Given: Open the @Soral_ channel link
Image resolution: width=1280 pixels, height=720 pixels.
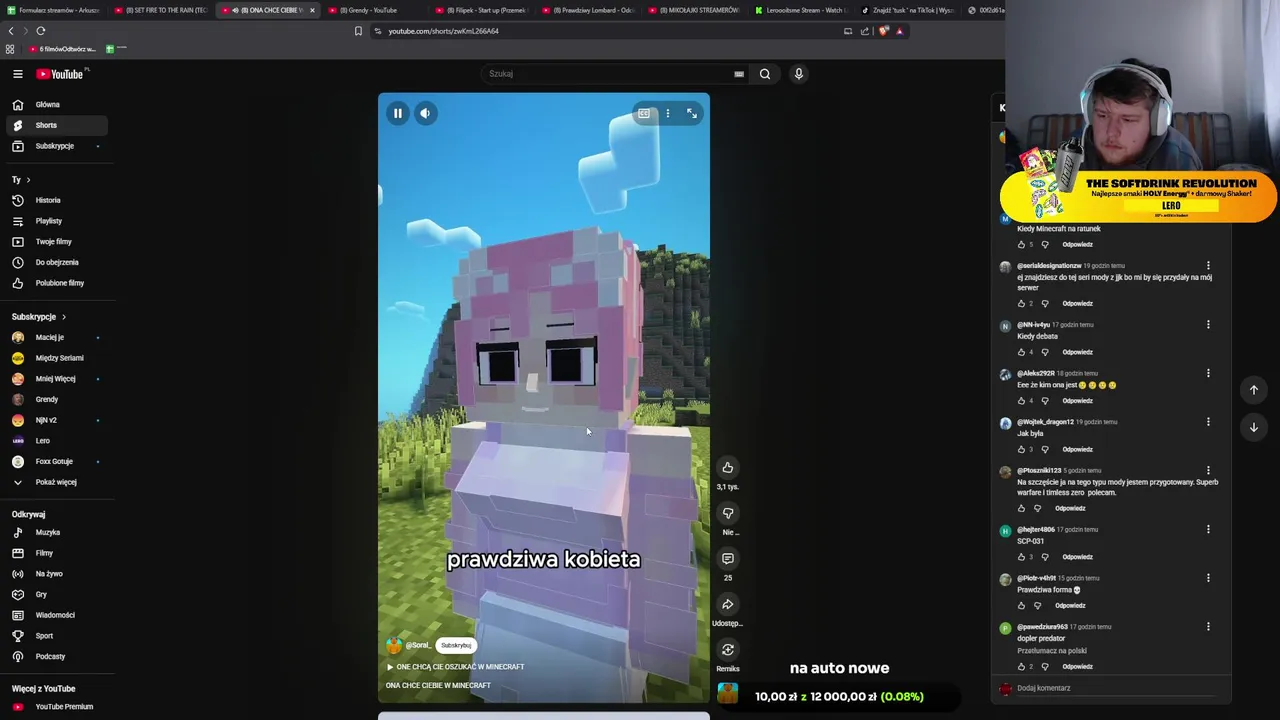Looking at the screenshot, I should pyautogui.click(x=417, y=646).
